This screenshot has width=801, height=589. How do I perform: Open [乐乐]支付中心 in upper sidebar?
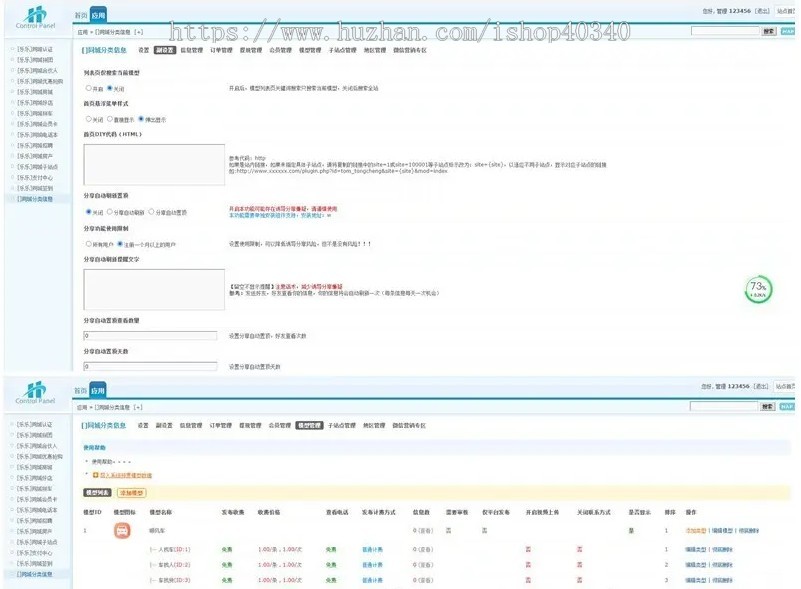tap(35, 178)
